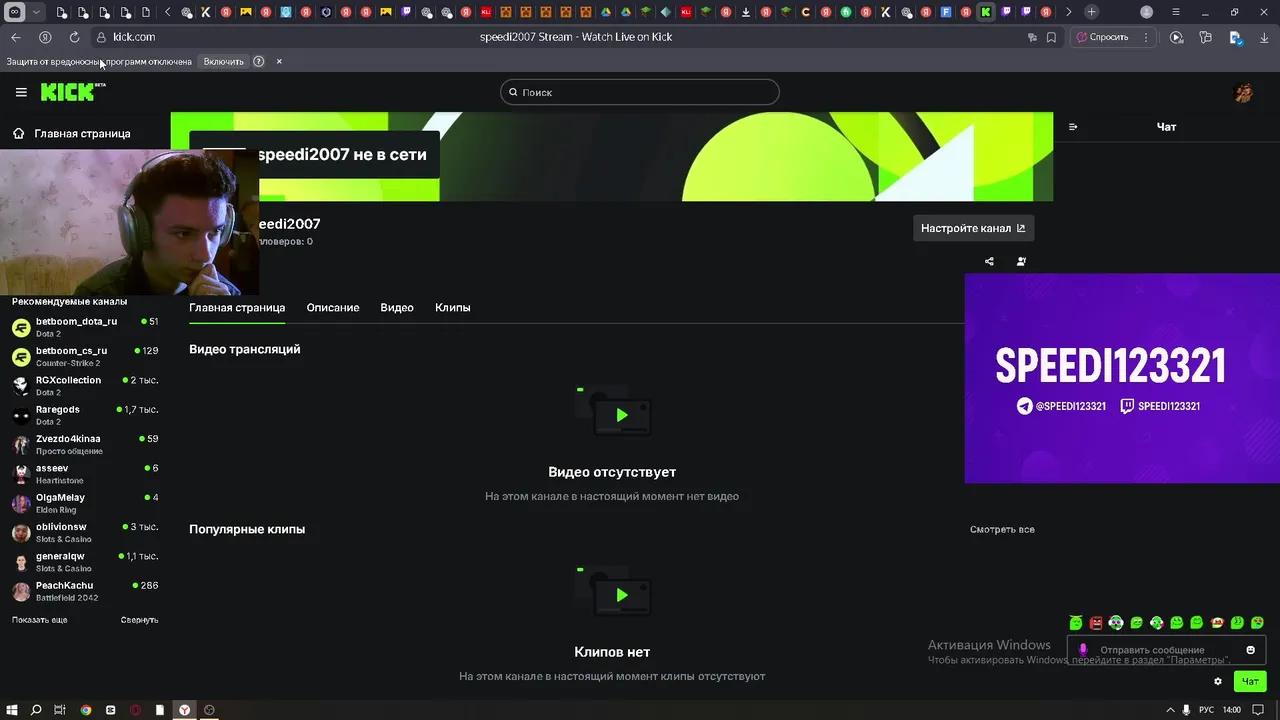Image resolution: width=1280 pixels, height=720 pixels.
Task: Open the user avatar menu at top right
Action: (x=1243, y=92)
